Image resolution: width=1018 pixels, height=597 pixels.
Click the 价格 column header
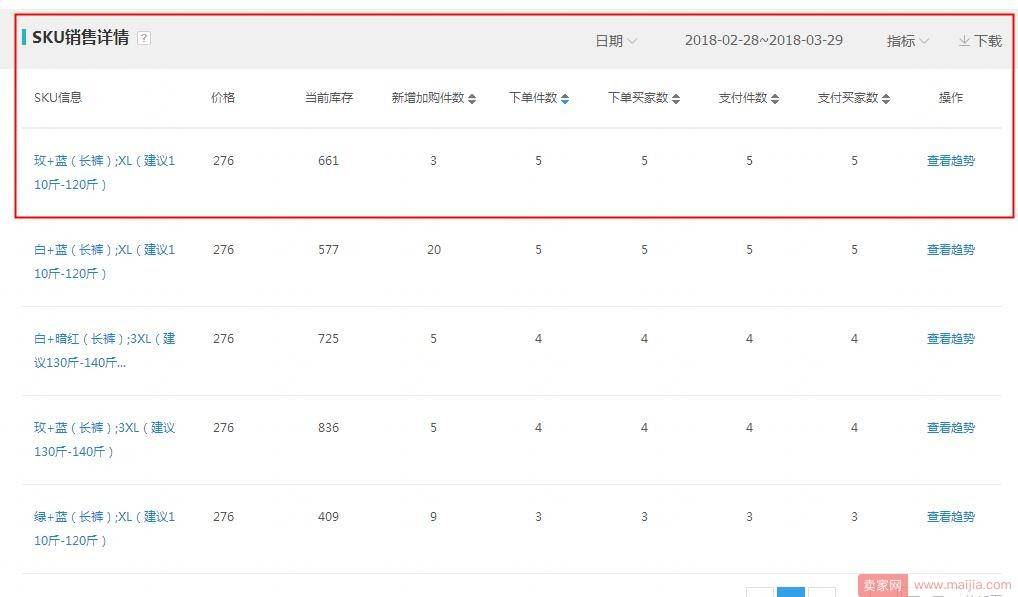[x=223, y=98]
